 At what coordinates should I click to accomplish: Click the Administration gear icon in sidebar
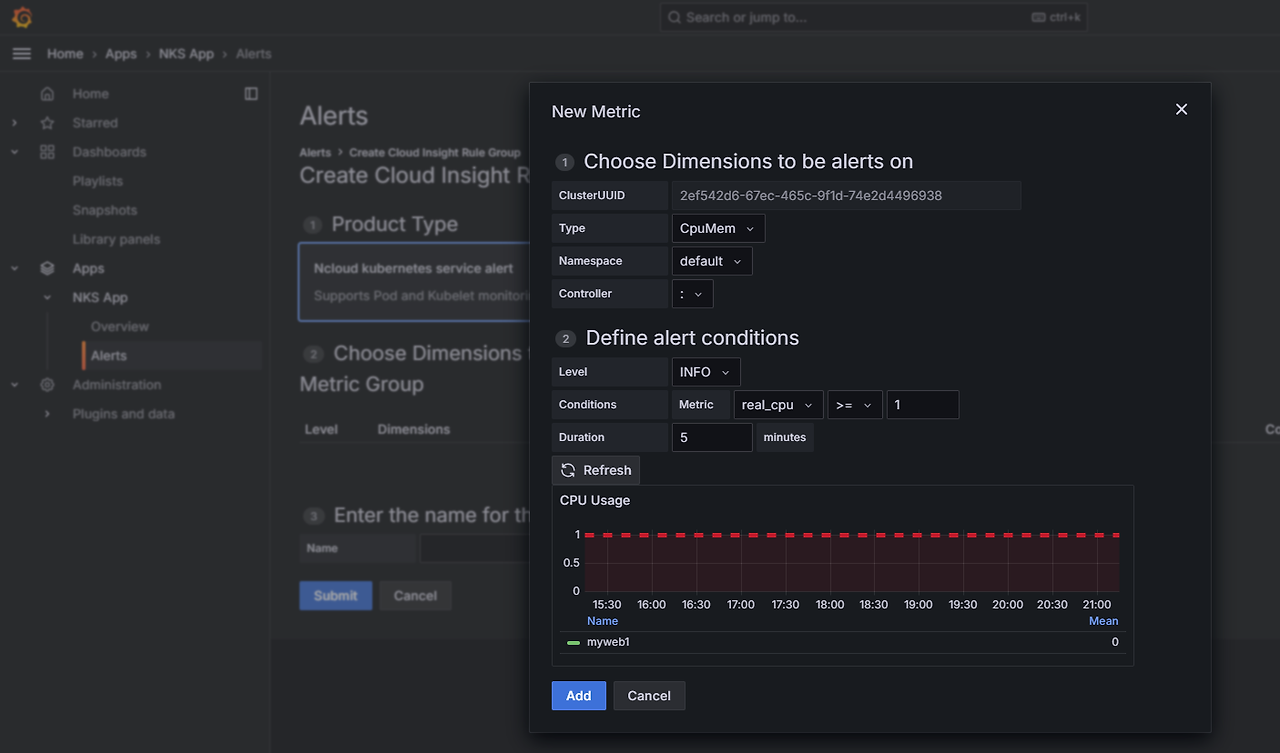click(47, 385)
